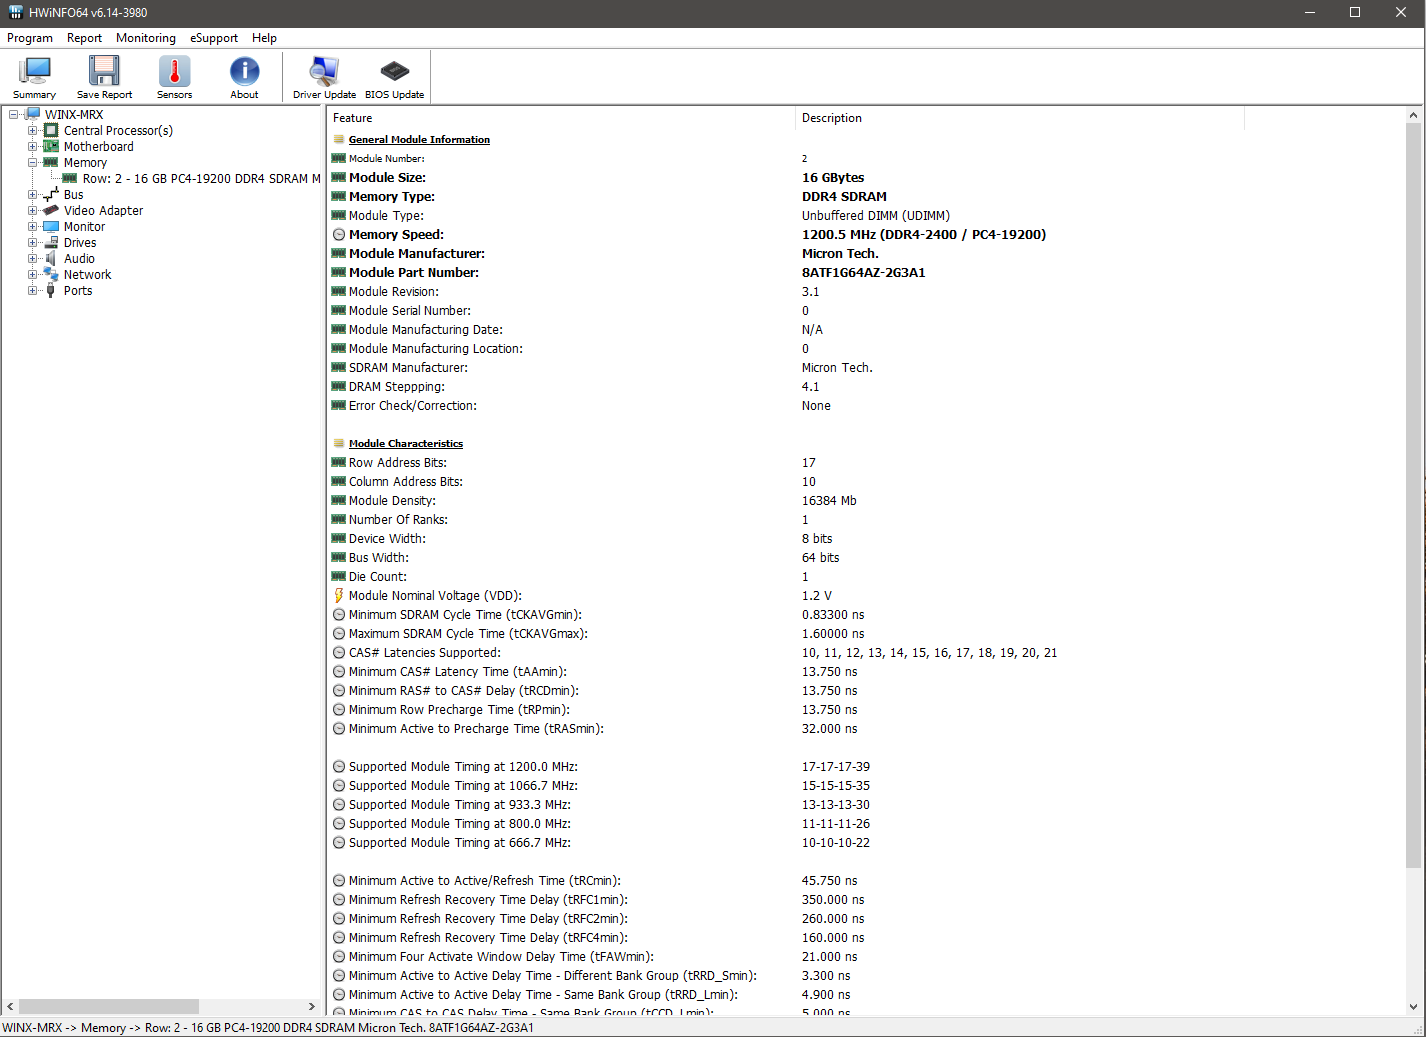This screenshot has height=1037, width=1426.
Task: Open the Summary toolbar icon
Action: (x=34, y=77)
